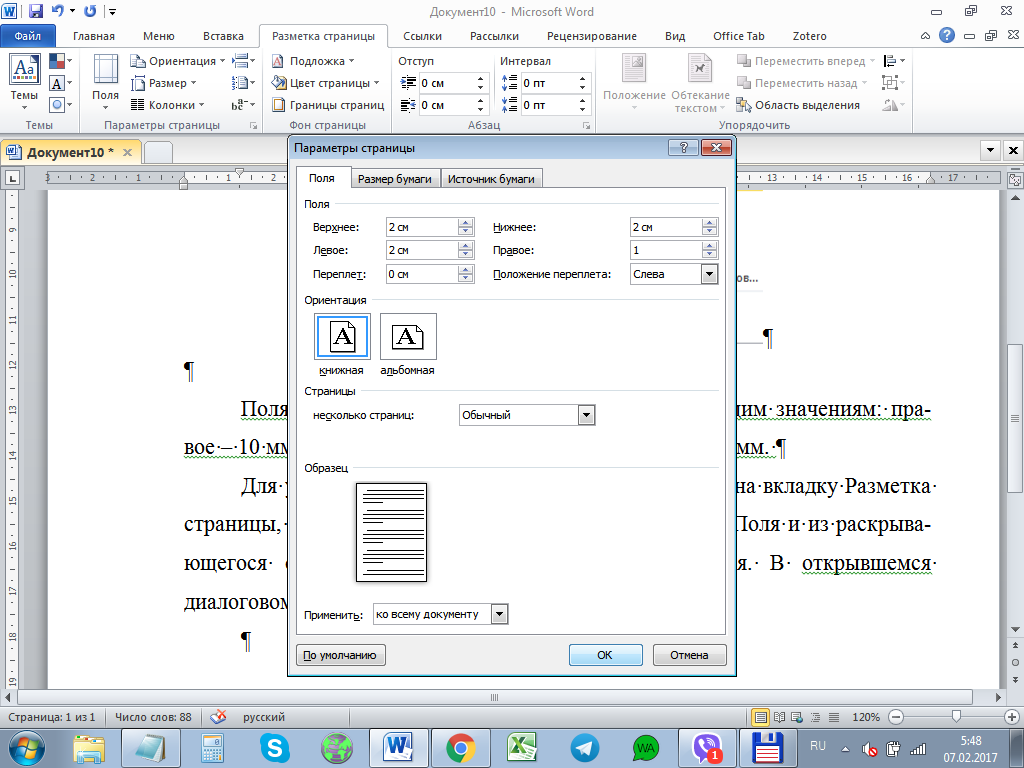Screen dimensions: 1024x768
Task: Launch paragraph dialog from Абзац group corner
Action: point(586,125)
